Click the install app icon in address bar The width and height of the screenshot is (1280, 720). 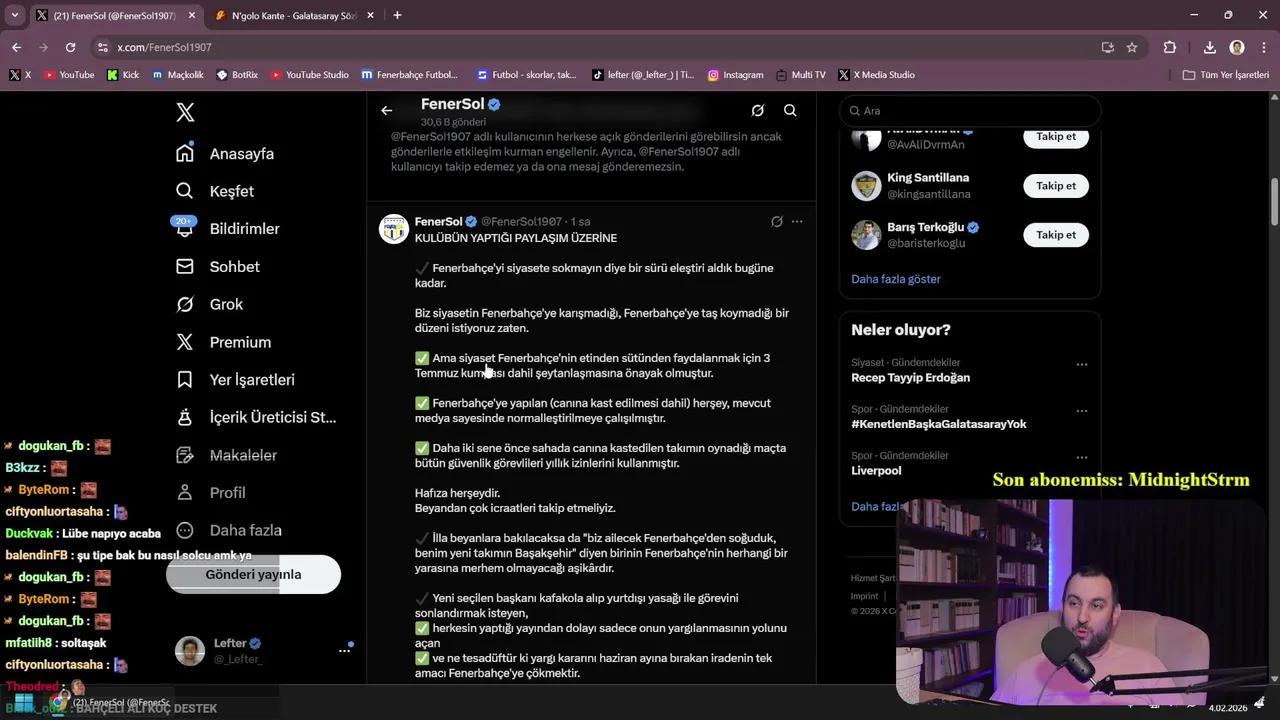pos(1107,47)
